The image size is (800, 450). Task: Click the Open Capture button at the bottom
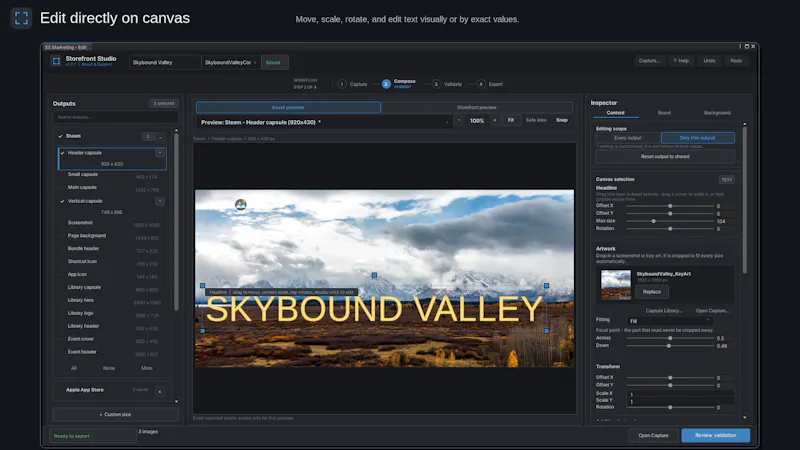click(x=653, y=435)
